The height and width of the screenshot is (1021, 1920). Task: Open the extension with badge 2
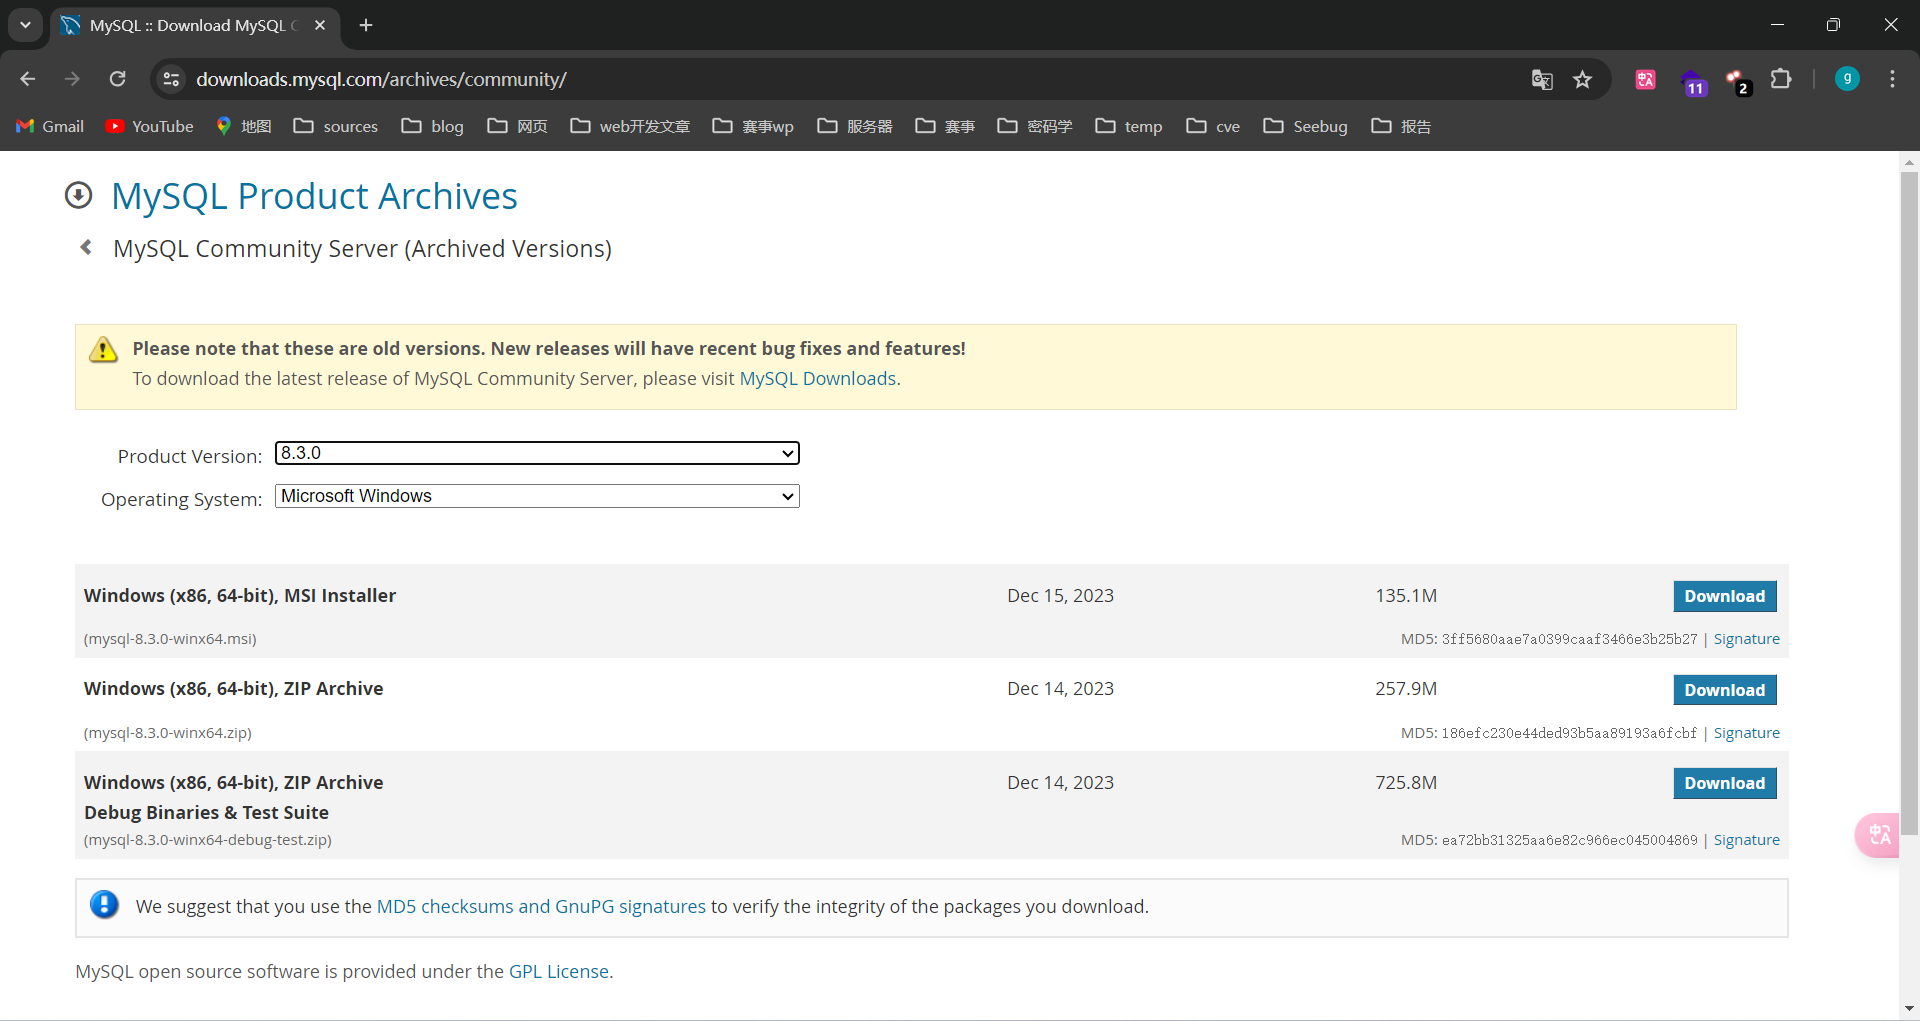(x=1737, y=82)
